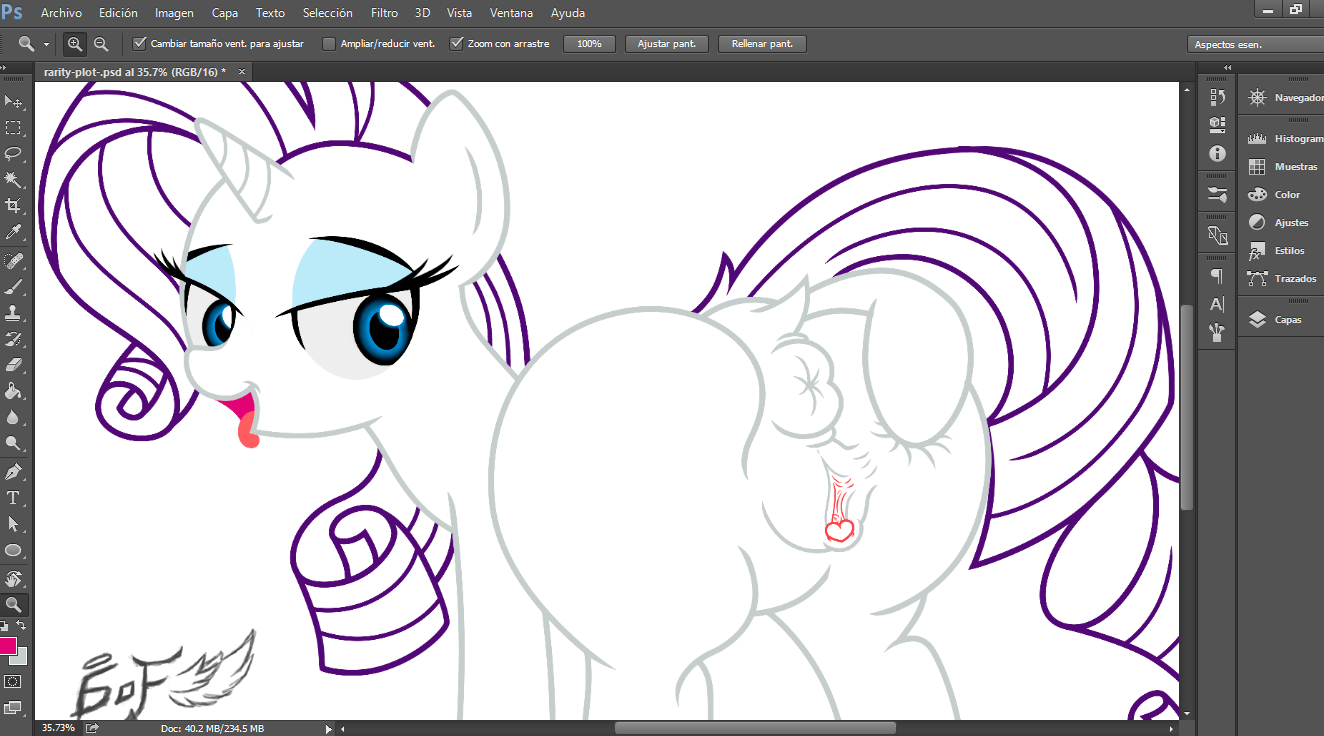The image size is (1324, 736).
Task: Open the 'Aspectos esen.' workspace dropdown
Action: pyautogui.click(x=1256, y=44)
